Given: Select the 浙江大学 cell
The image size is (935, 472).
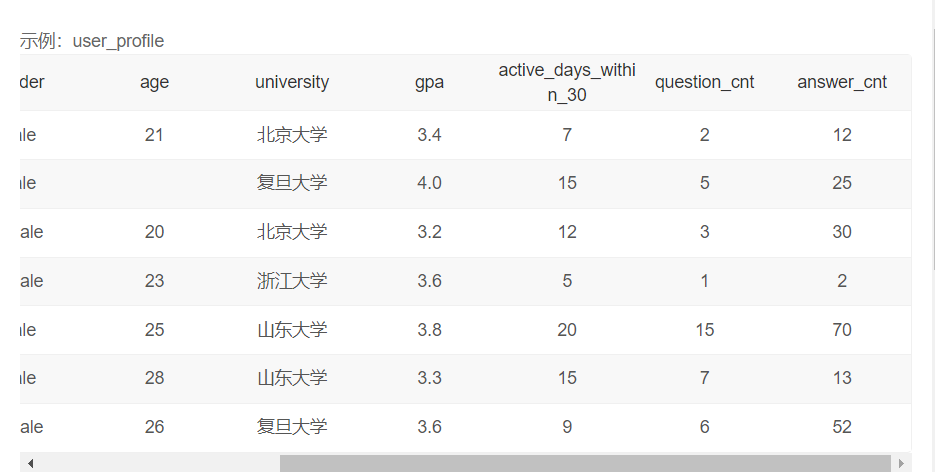Looking at the screenshot, I should tap(292, 281).
